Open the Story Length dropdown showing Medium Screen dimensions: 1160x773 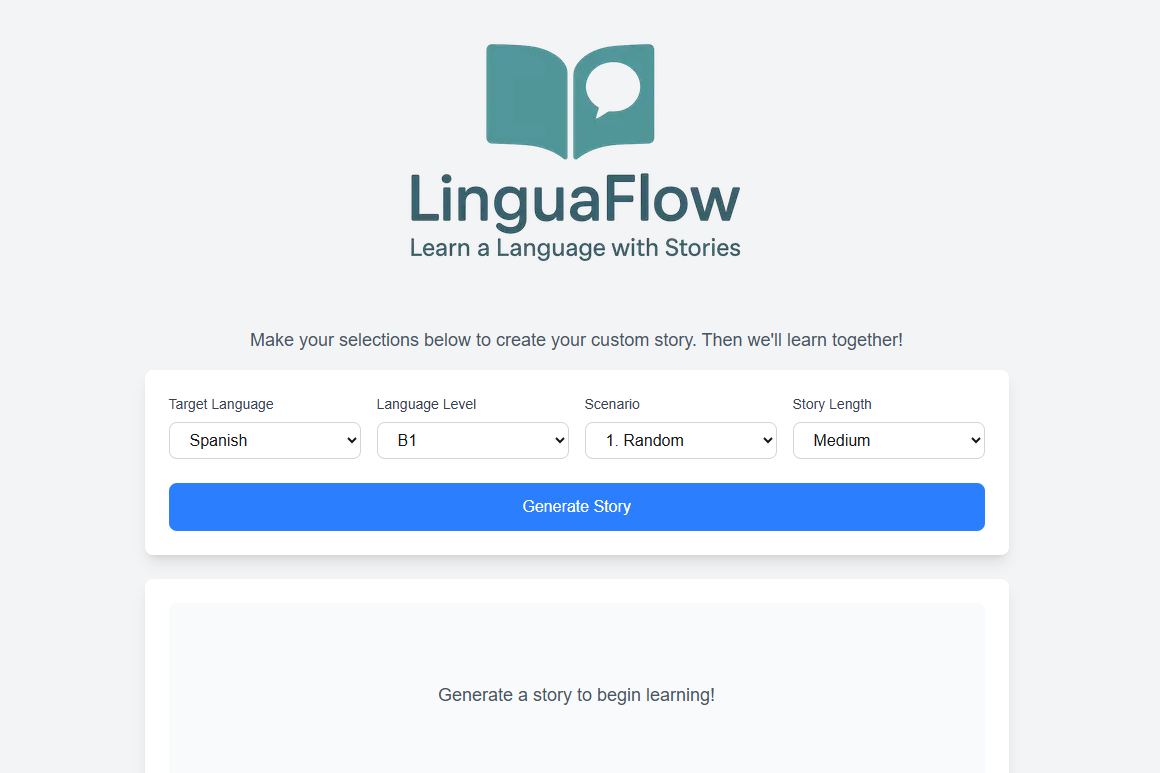tap(888, 440)
